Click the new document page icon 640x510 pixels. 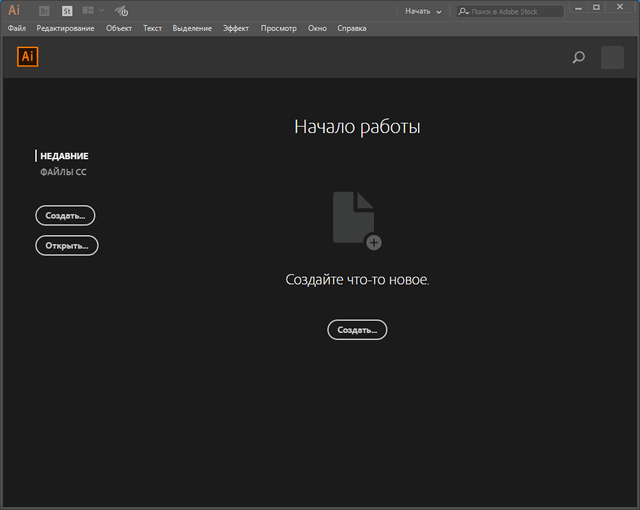pyautogui.click(x=356, y=219)
